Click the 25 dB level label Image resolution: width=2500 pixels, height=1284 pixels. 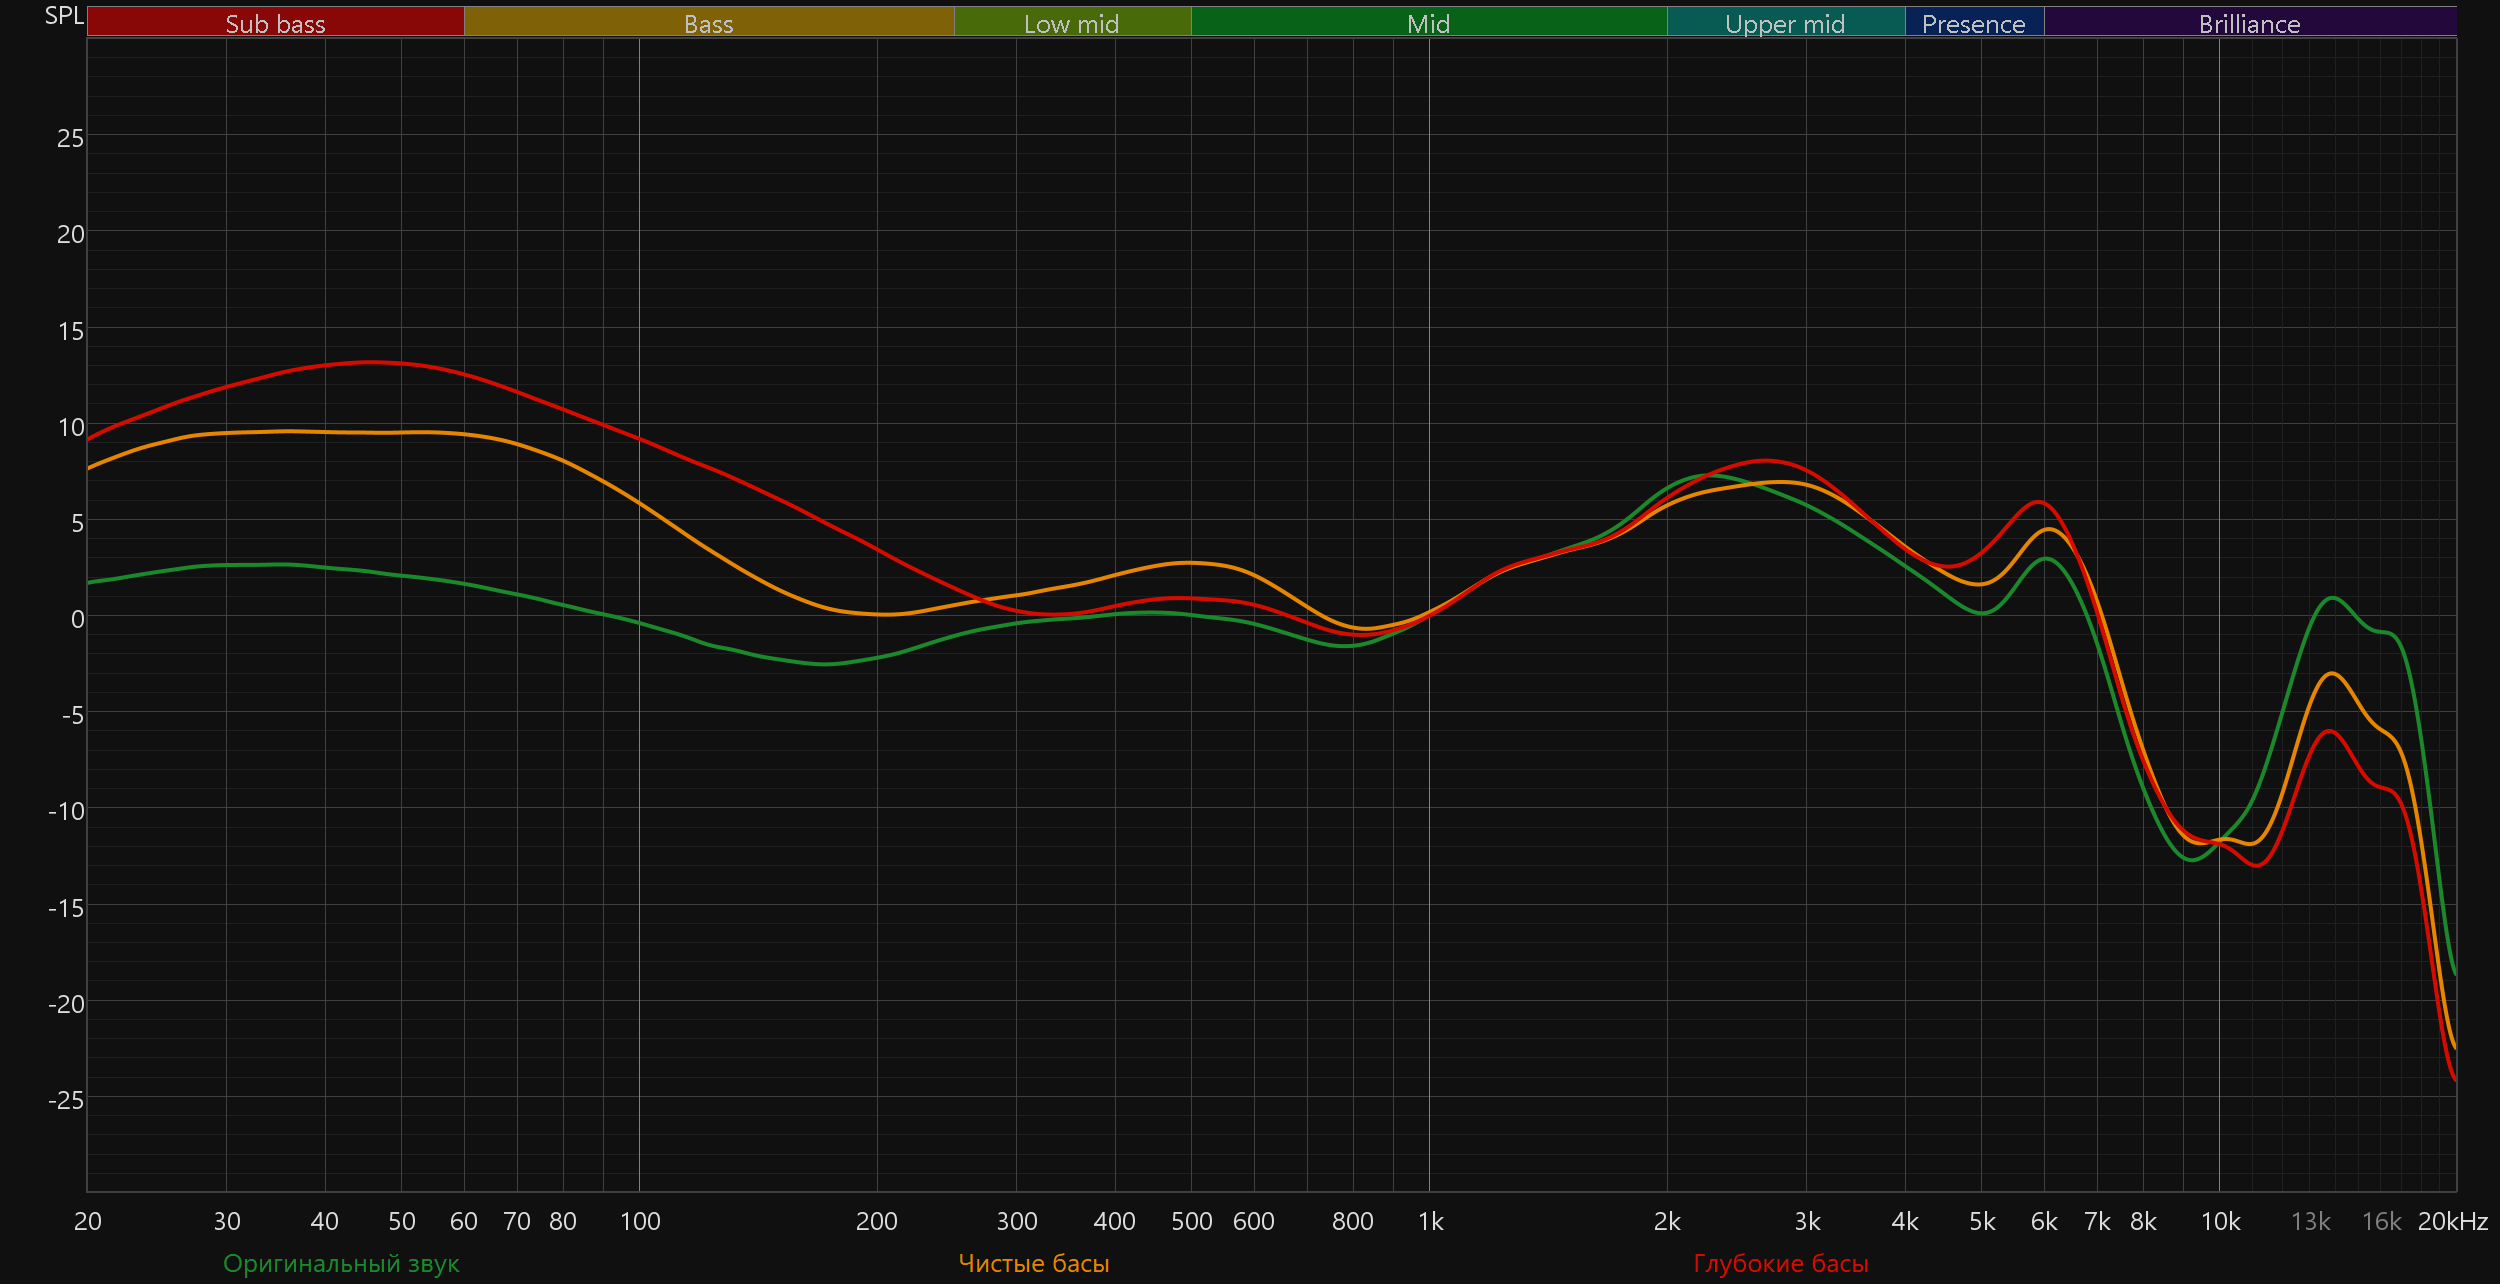[70, 138]
